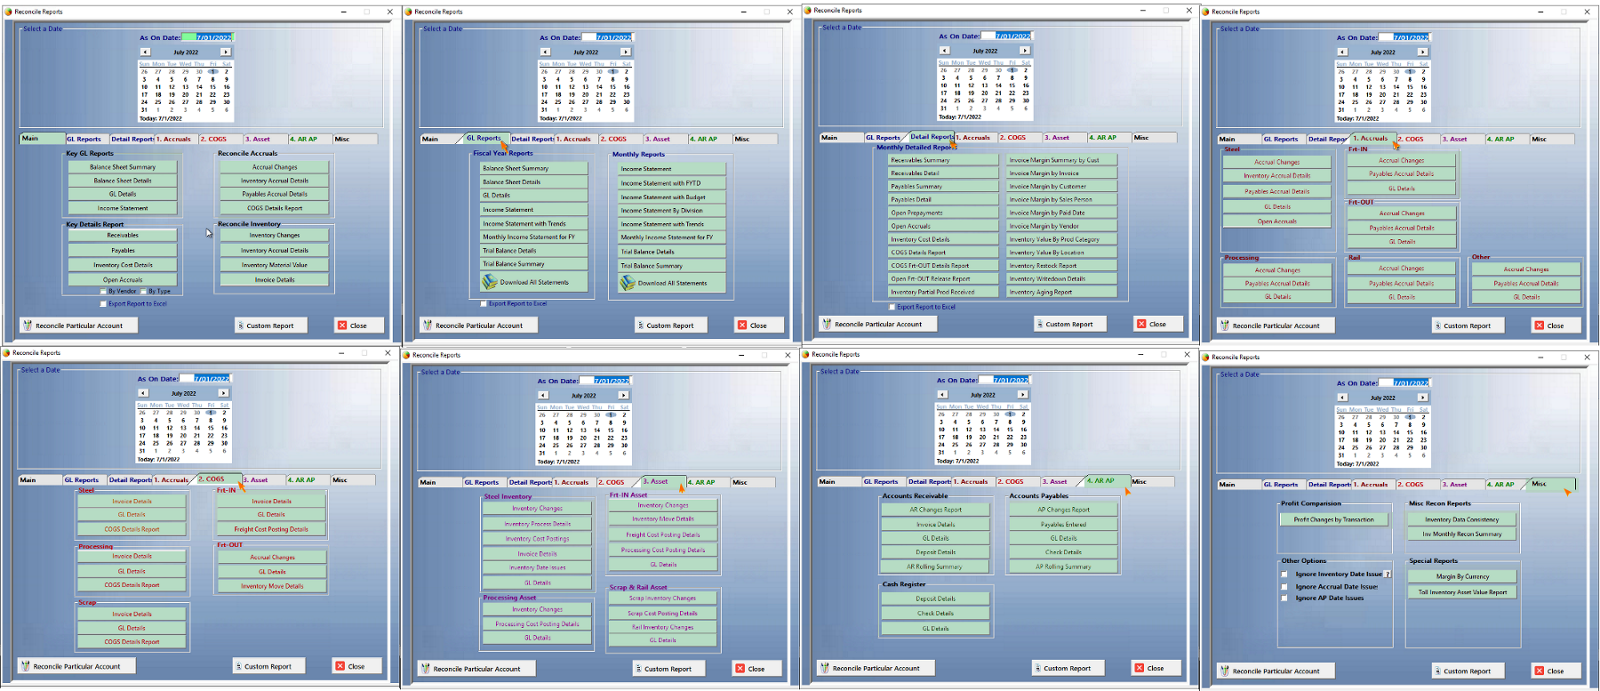The height and width of the screenshot is (691, 1600).
Task: Check Ignore AP Date Issues option
Action: coord(1285,598)
